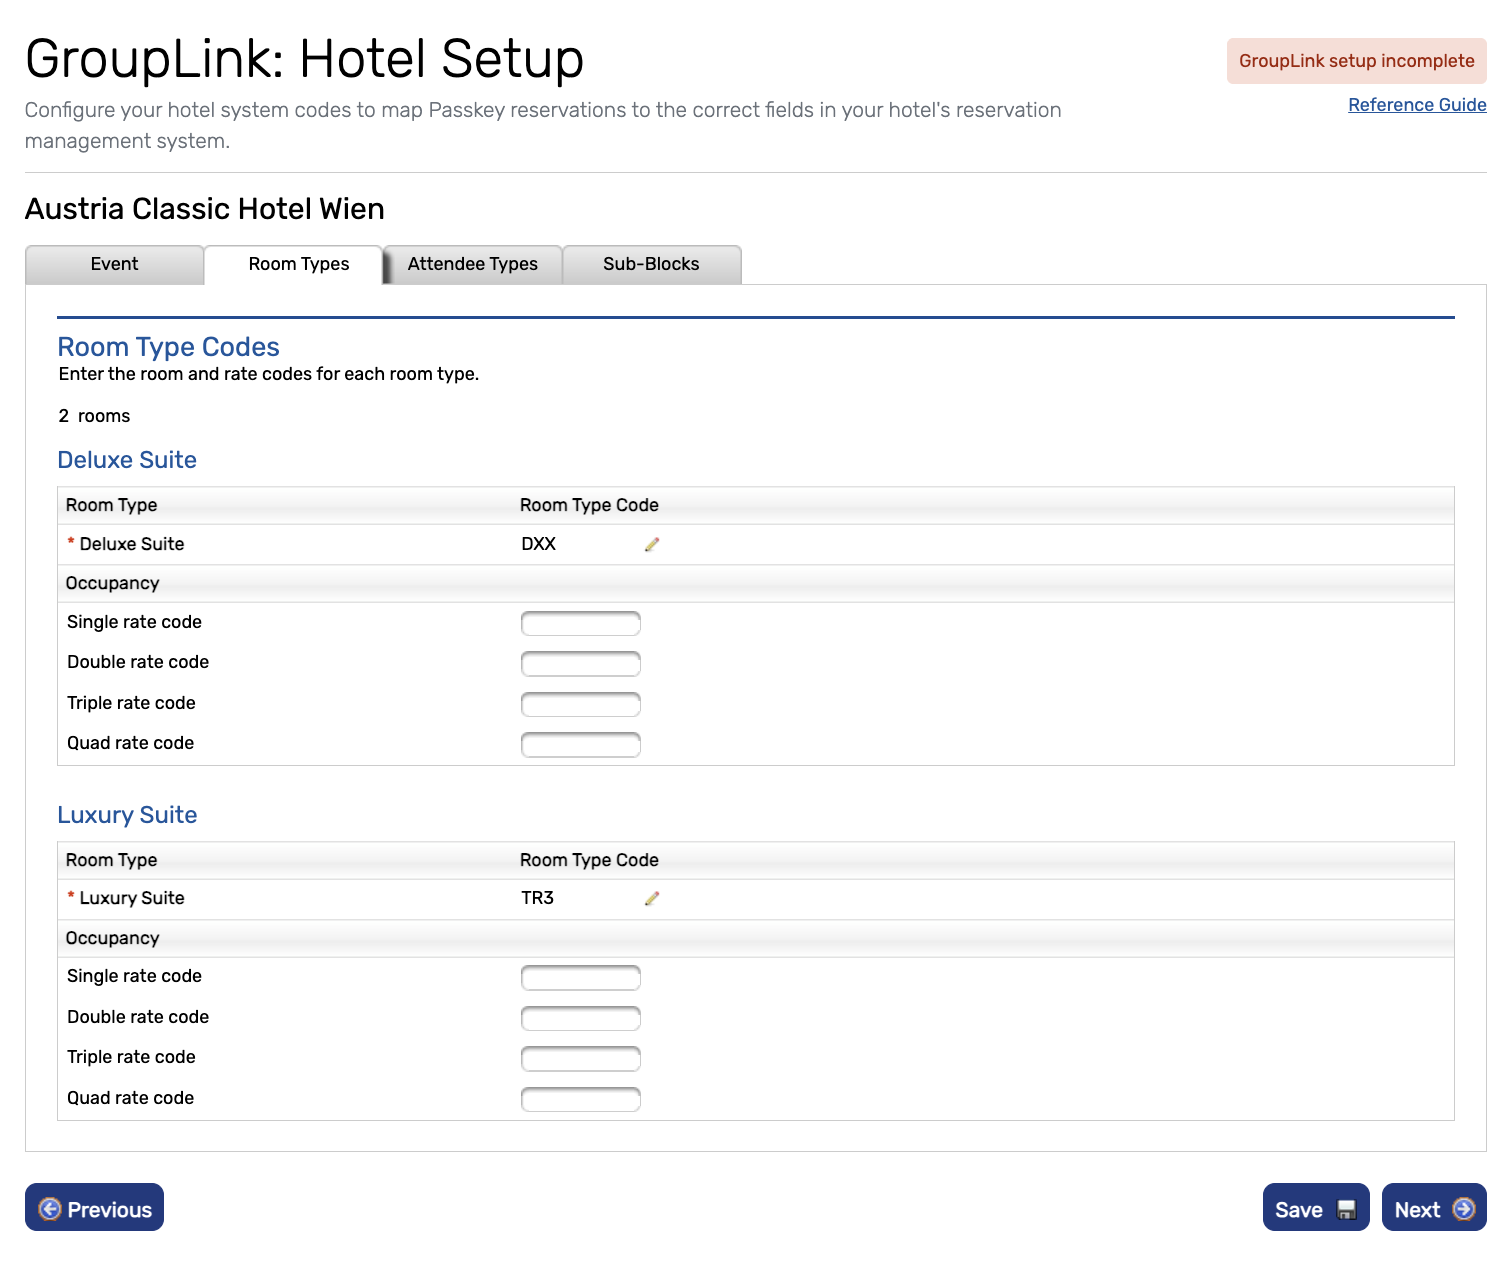The image size is (1510, 1280).
Task: Click the Previous button
Action: click(94, 1208)
